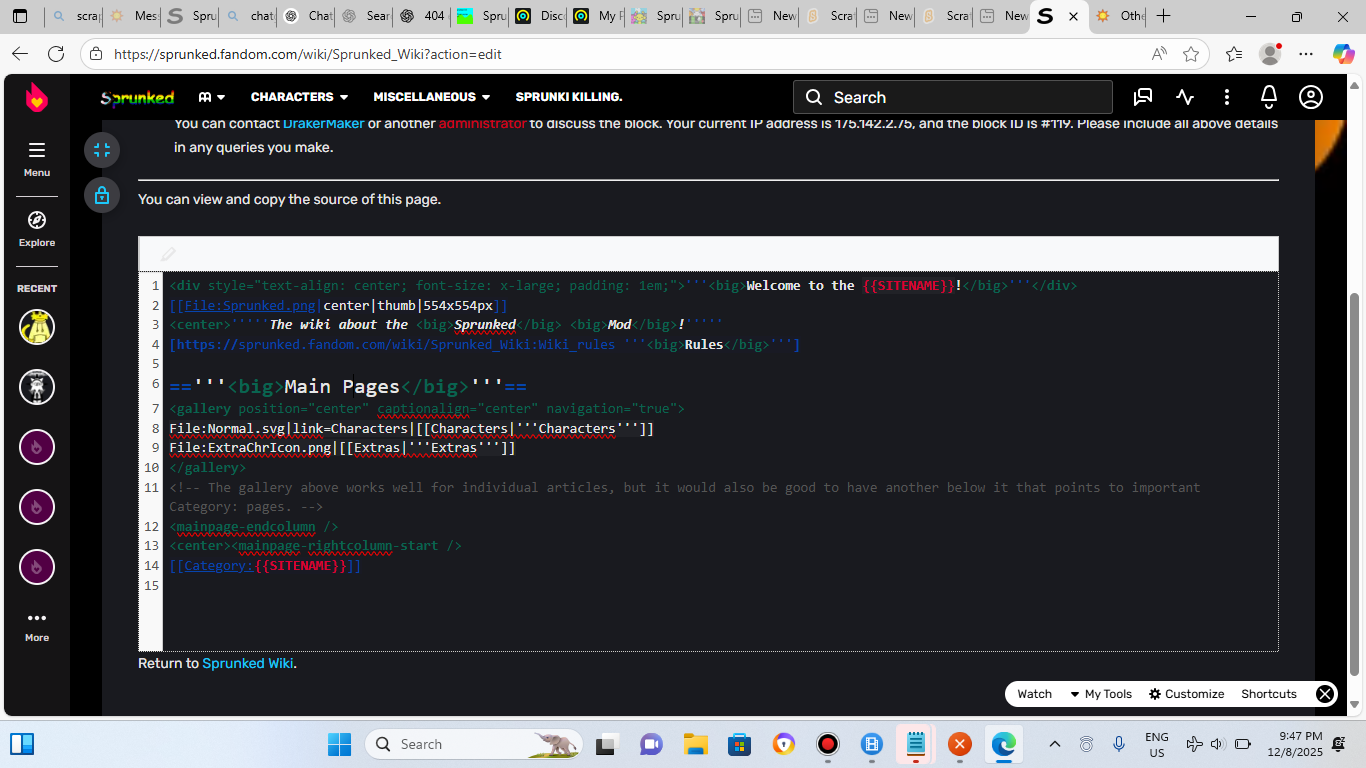1366x768 pixels.
Task: Expand the MISCELLANEOUS navigation dropdown
Action: coord(432,97)
